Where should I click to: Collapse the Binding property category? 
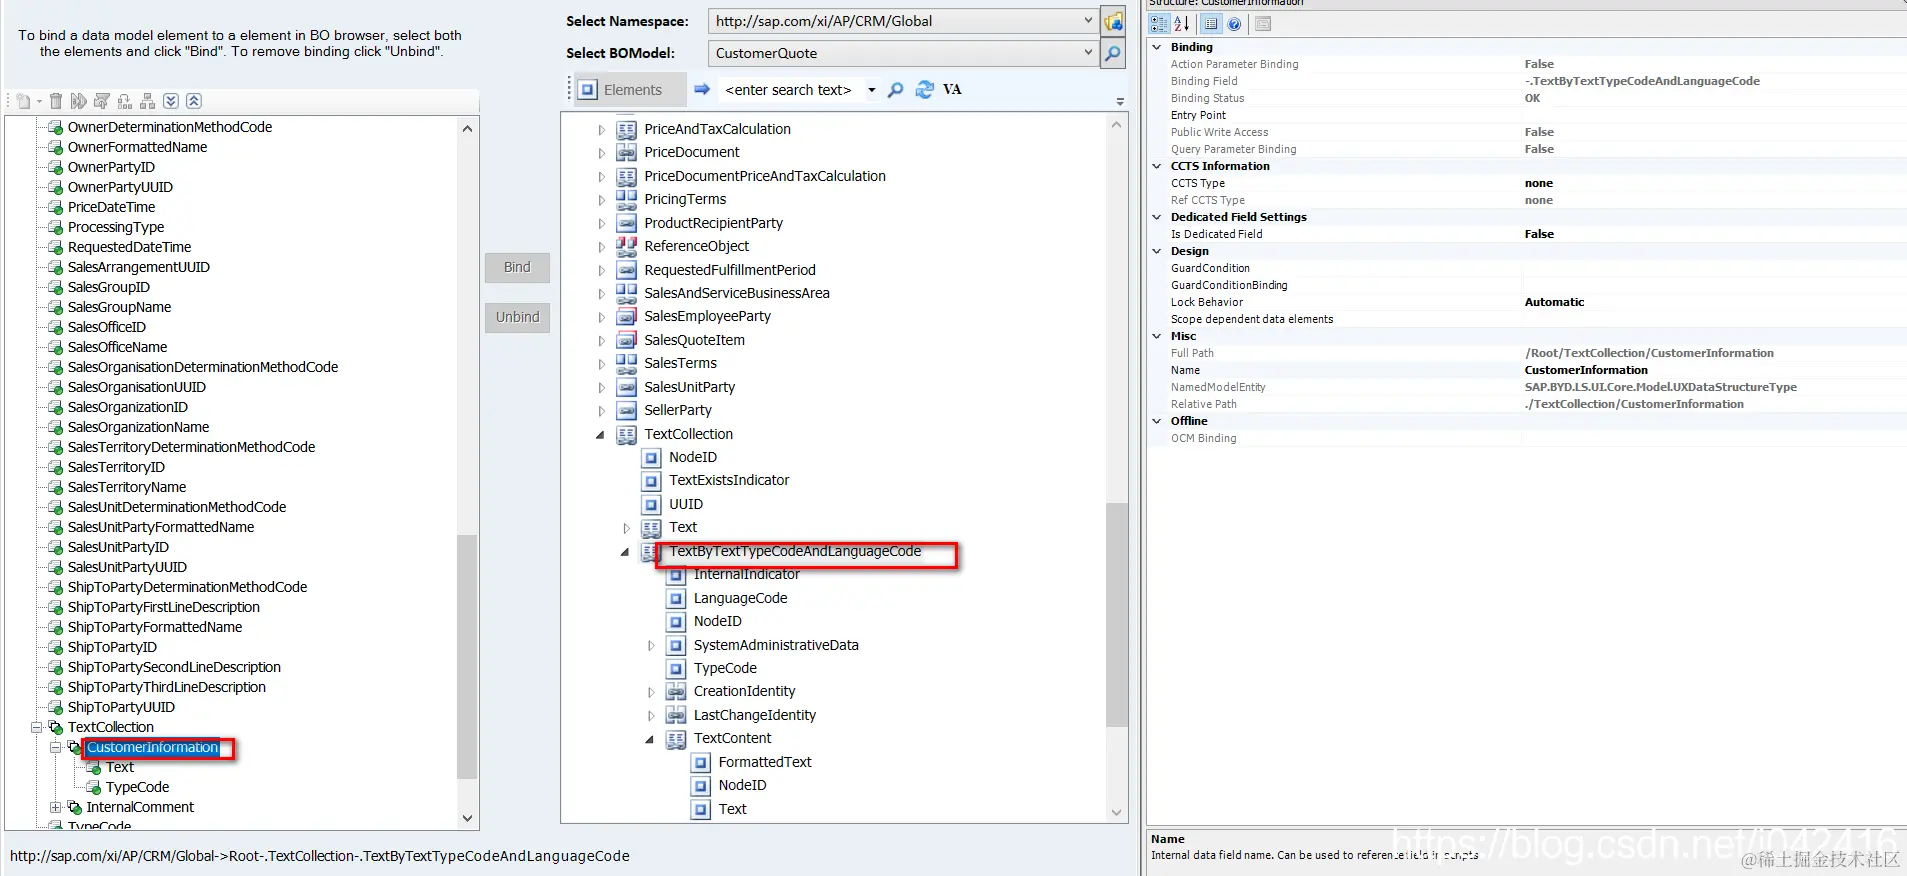click(1157, 47)
